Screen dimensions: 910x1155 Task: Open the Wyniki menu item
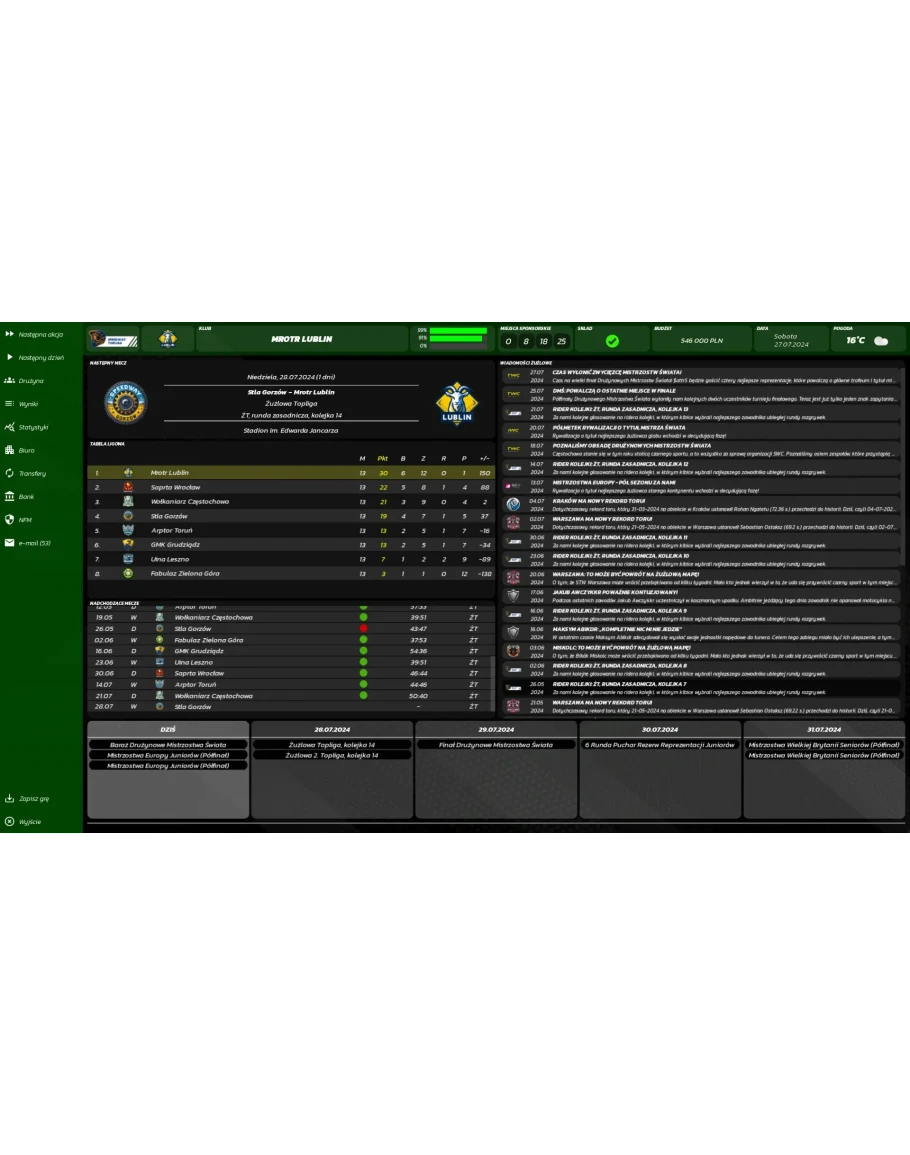[28, 404]
